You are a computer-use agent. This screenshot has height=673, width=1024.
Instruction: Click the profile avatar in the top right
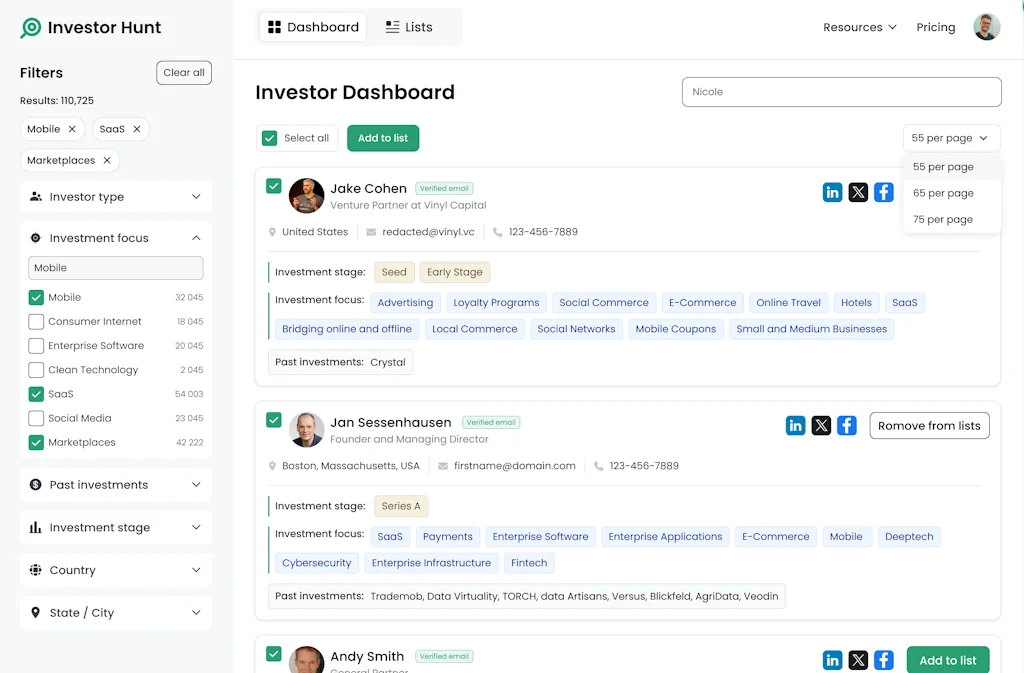pos(986,27)
